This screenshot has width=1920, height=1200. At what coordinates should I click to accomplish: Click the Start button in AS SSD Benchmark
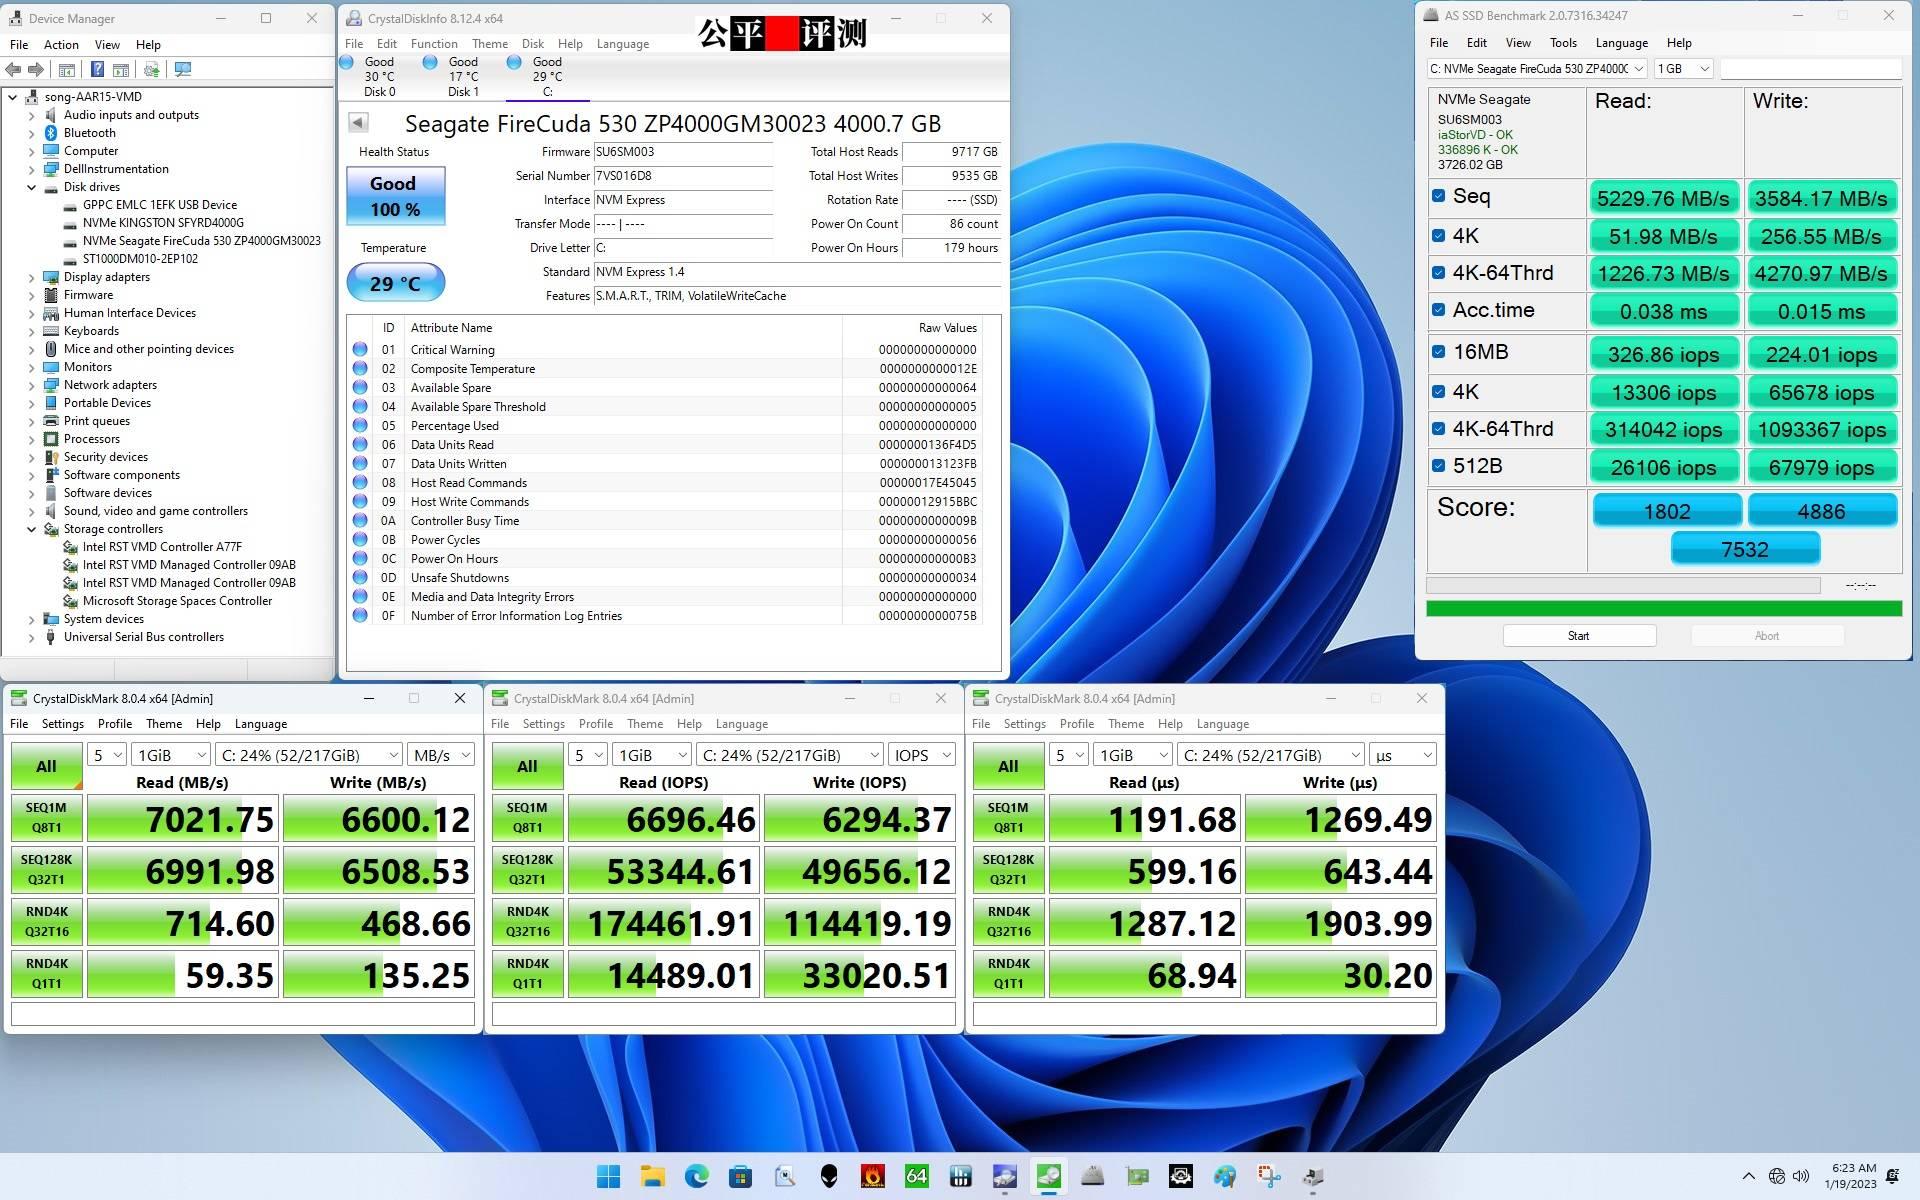tap(1576, 636)
